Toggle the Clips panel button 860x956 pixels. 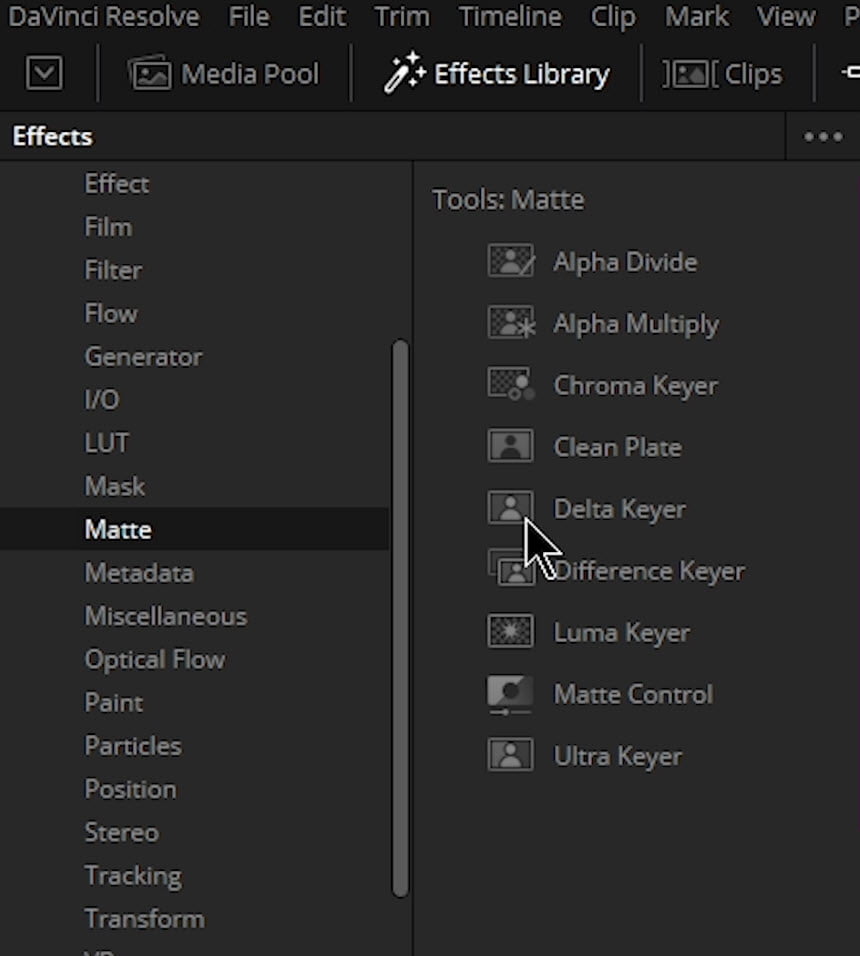click(723, 74)
